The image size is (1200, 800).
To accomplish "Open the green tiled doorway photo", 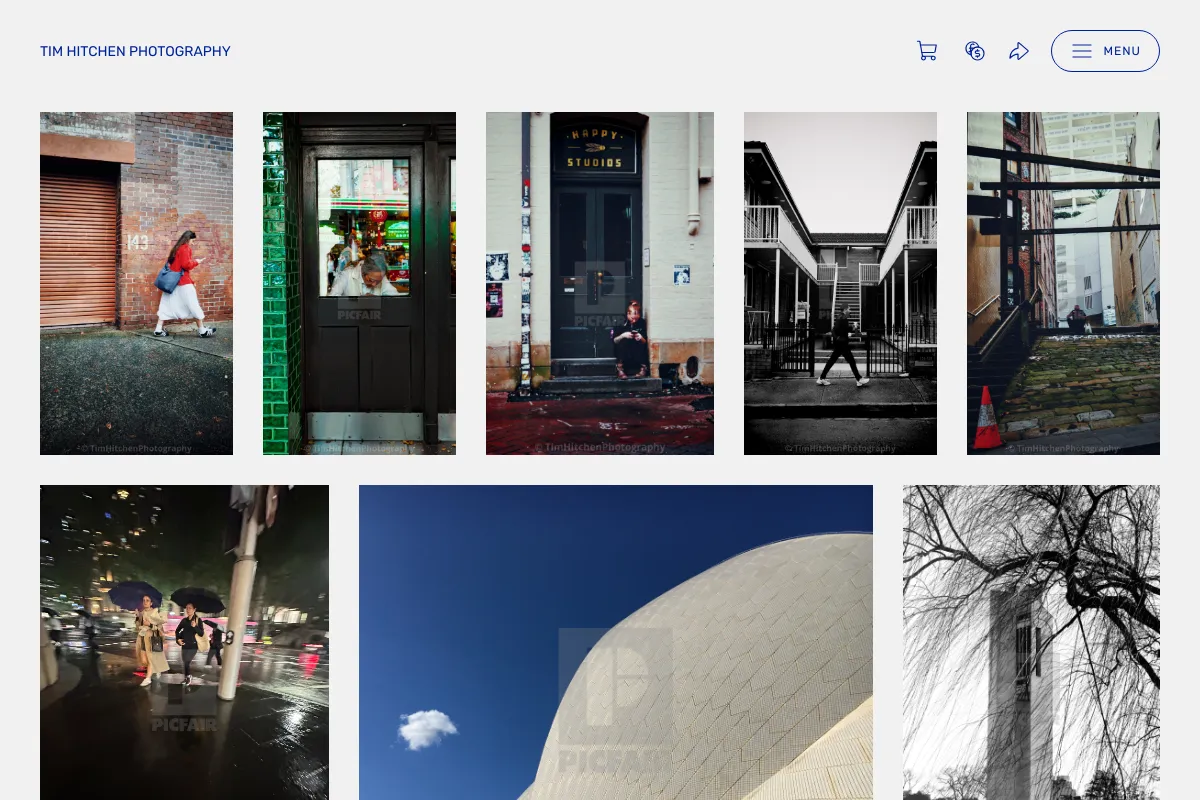I will tap(359, 283).
